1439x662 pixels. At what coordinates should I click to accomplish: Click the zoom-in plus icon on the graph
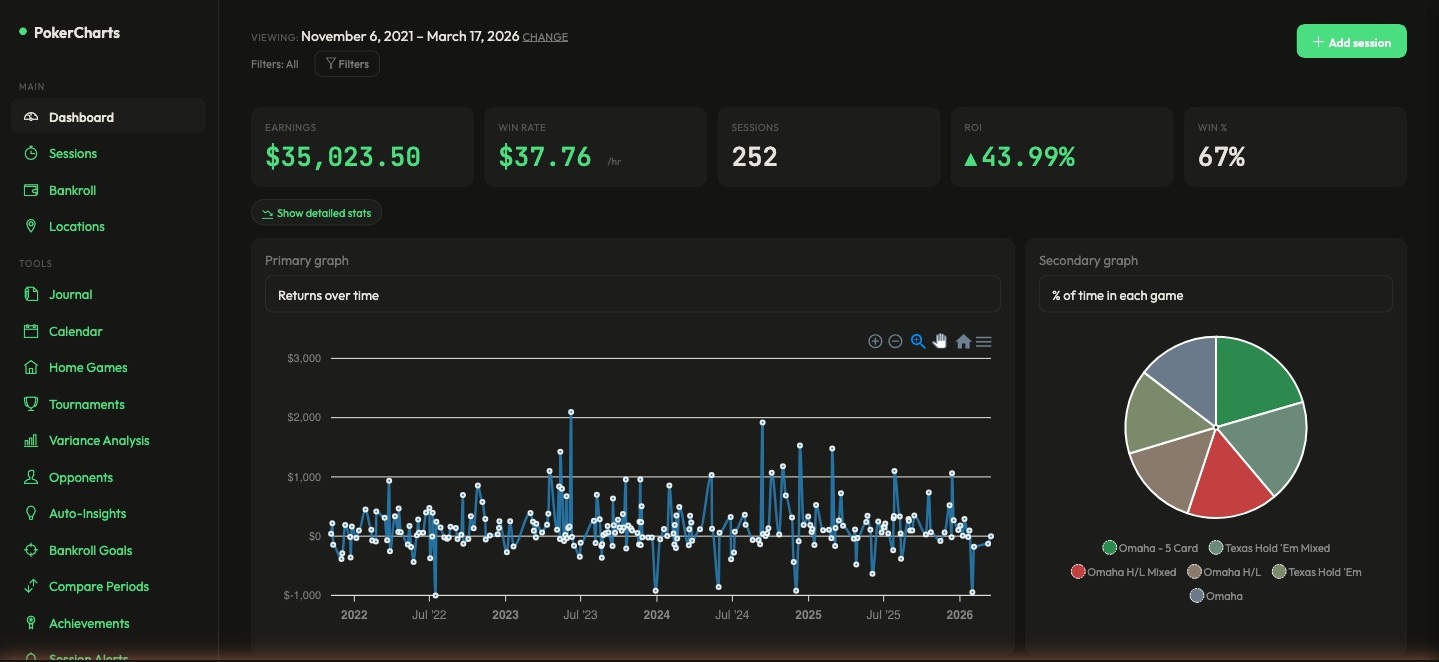click(x=875, y=341)
